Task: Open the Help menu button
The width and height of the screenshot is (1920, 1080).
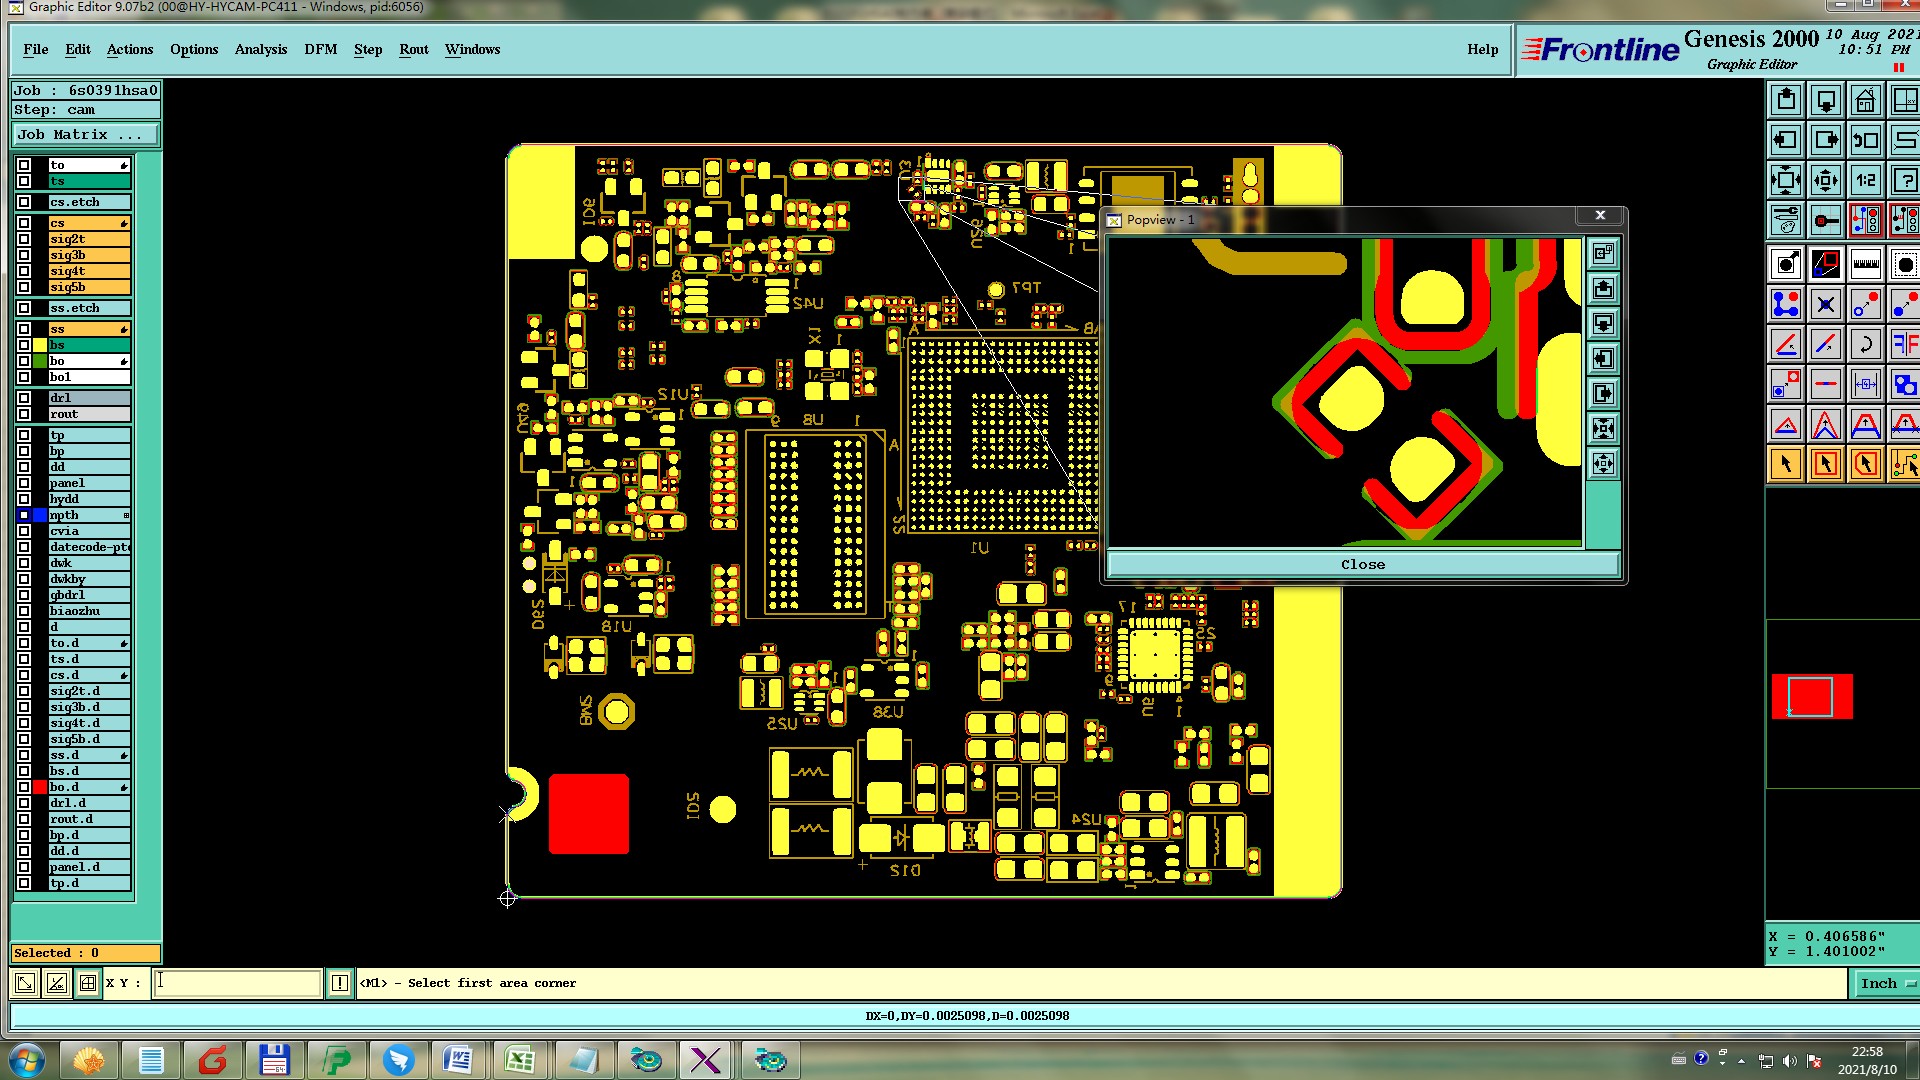Action: point(1483,49)
